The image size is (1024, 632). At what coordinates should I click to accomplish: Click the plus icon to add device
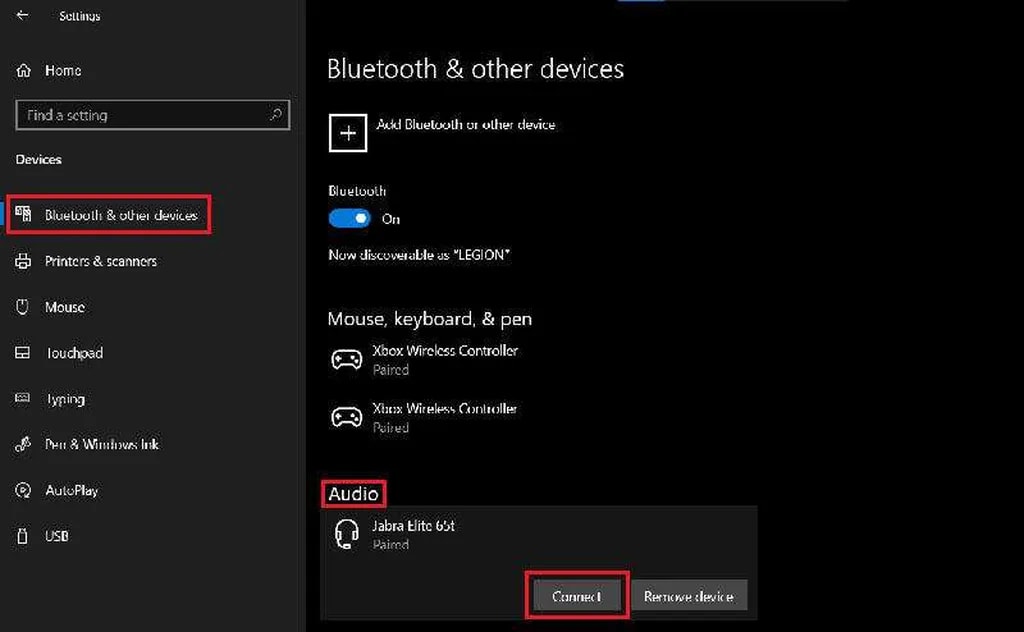(348, 133)
